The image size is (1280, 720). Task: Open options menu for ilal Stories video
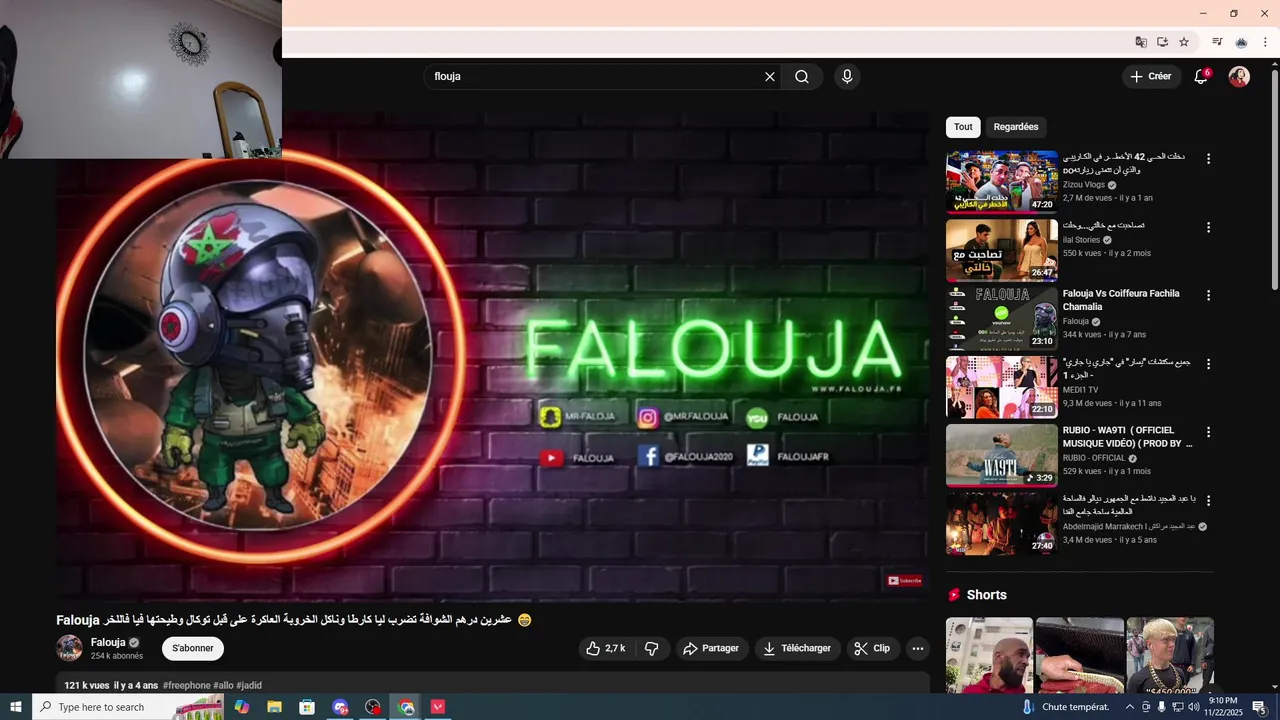click(x=1208, y=227)
